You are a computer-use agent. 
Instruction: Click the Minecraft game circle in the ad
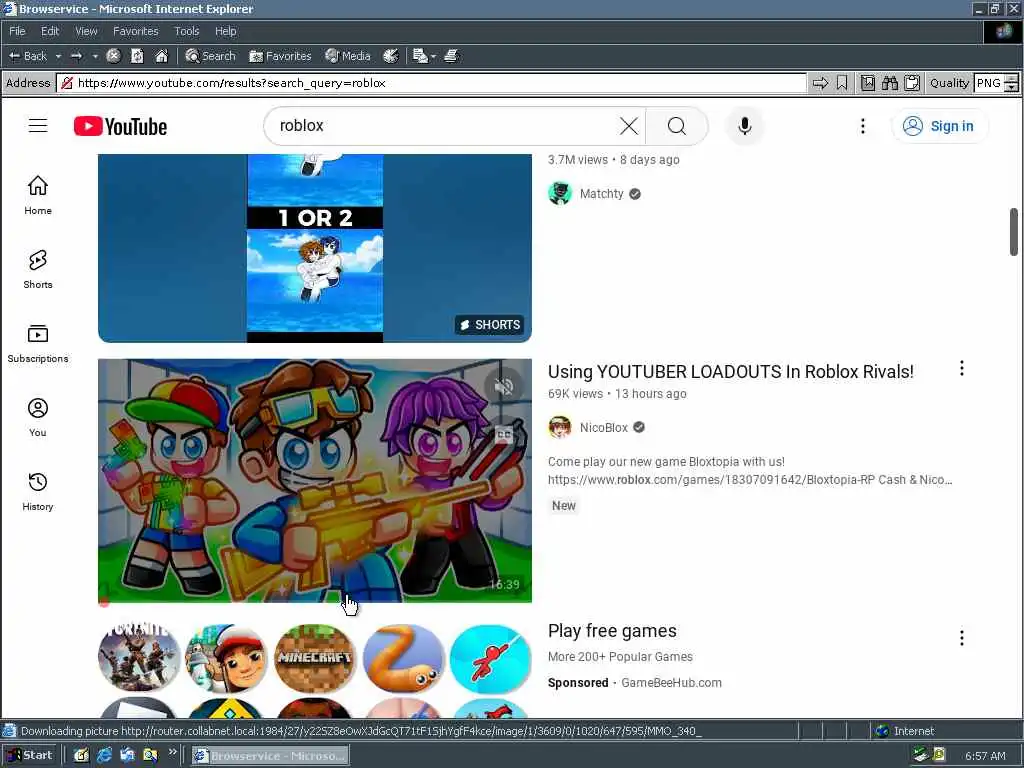pyautogui.click(x=315, y=658)
